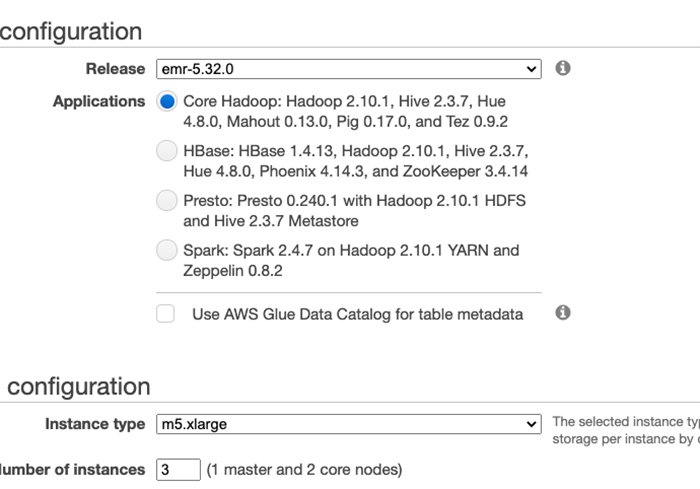
Task: Choose the HBase applications radio button
Action: [x=167, y=152]
